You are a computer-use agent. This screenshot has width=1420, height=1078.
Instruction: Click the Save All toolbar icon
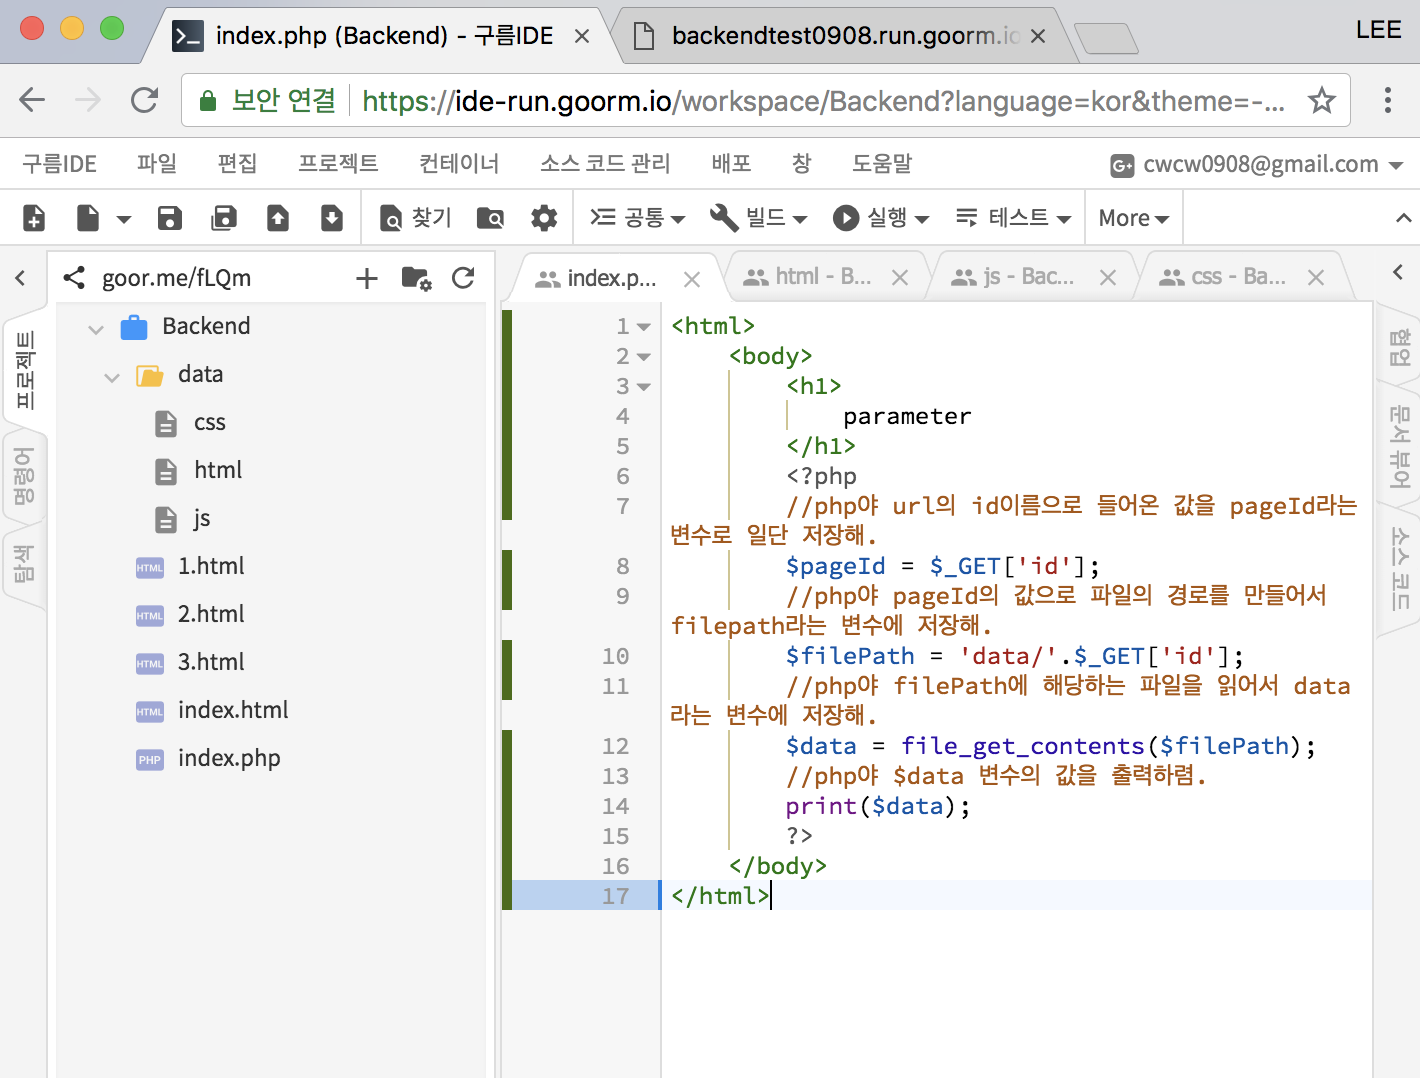tap(224, 217)
